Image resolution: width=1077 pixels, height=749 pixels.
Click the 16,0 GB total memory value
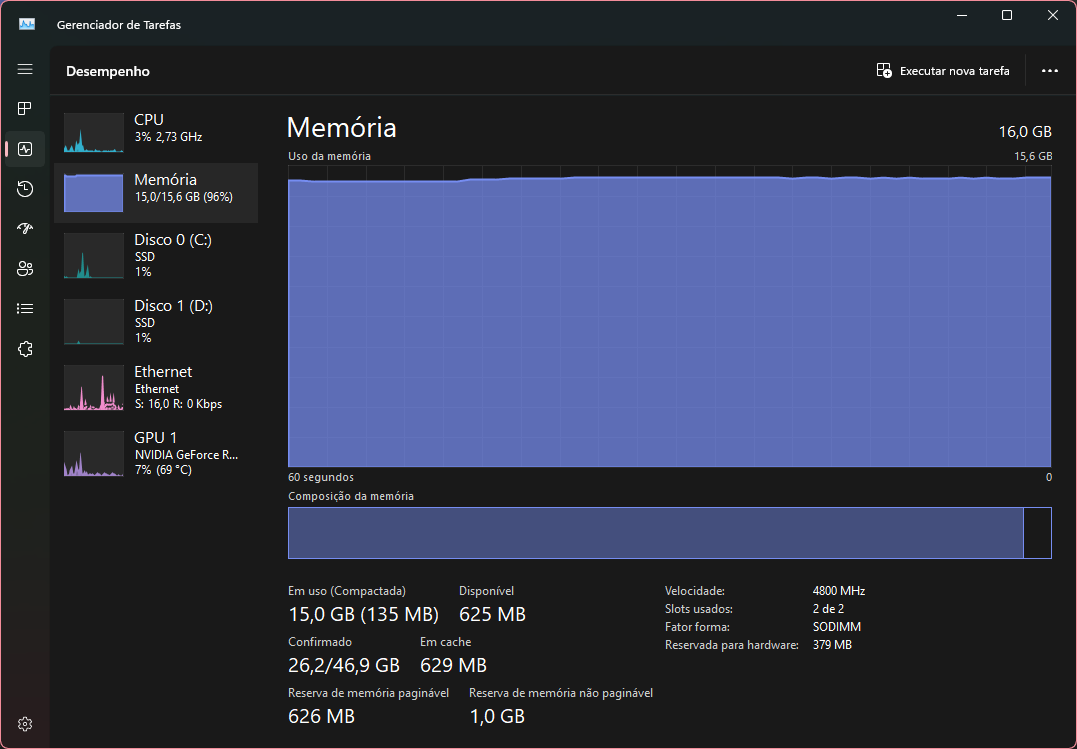[x=1025, y=132]
